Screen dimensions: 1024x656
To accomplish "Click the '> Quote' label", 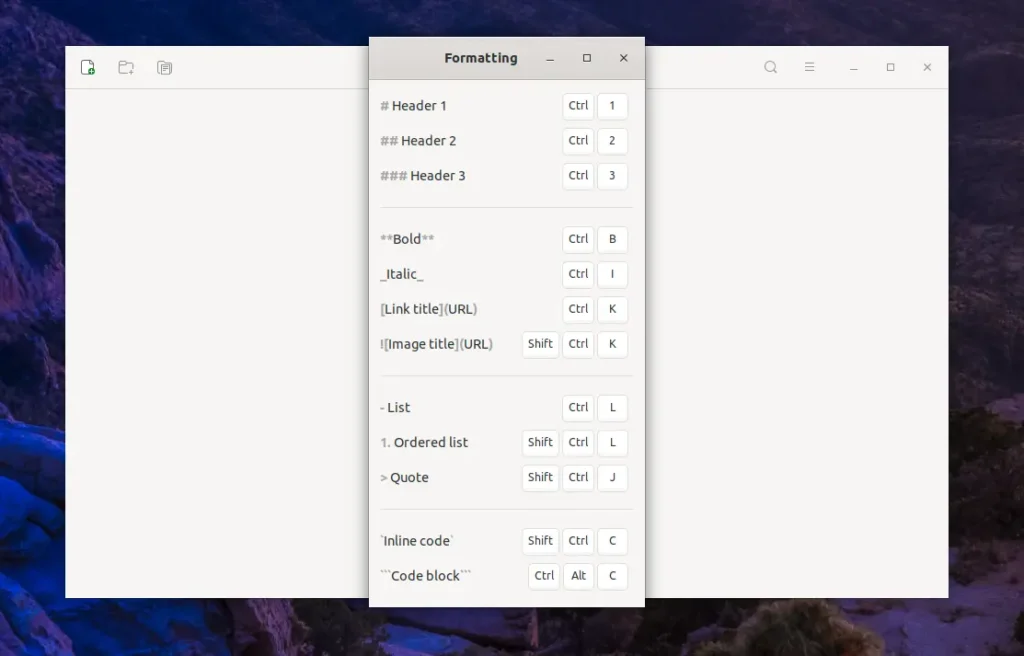I will [x=404, y=478].
